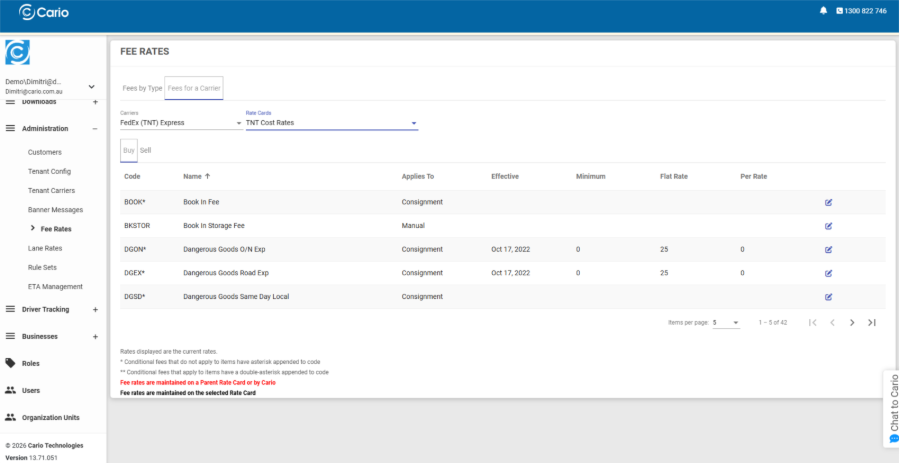
Task: Edit the Dangerous Goods Road Exp fee
Action: click(828, 273)
